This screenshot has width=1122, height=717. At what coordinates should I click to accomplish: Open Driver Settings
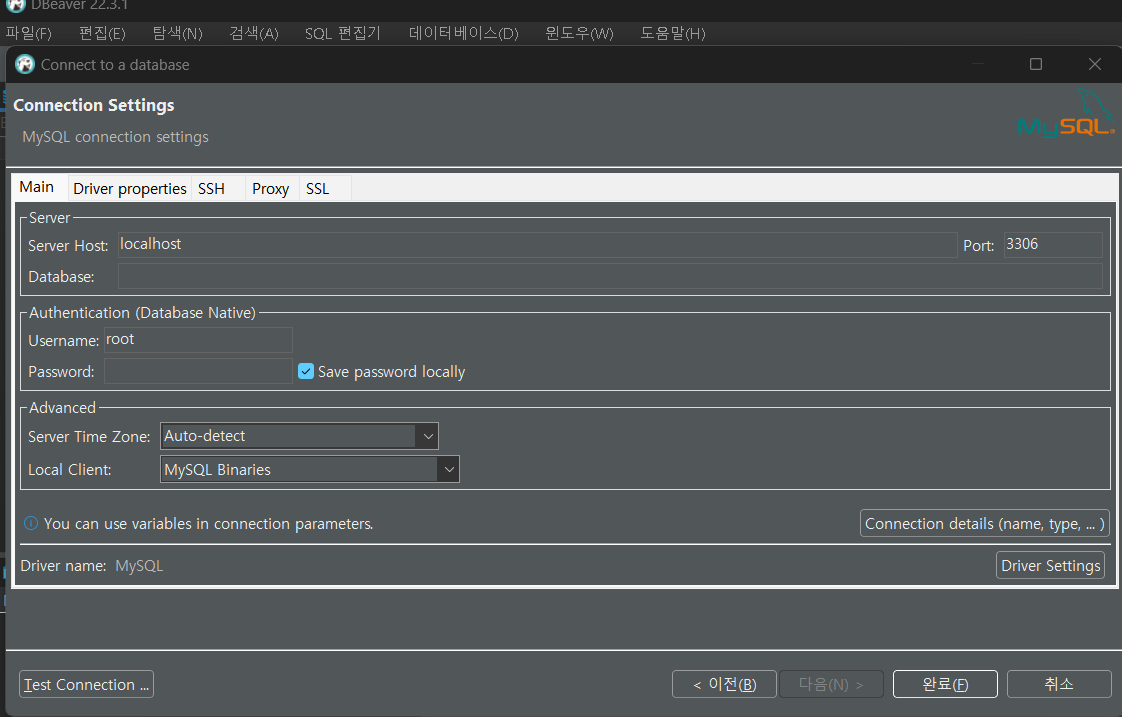pyautogui.click(x=1050, y=565)
